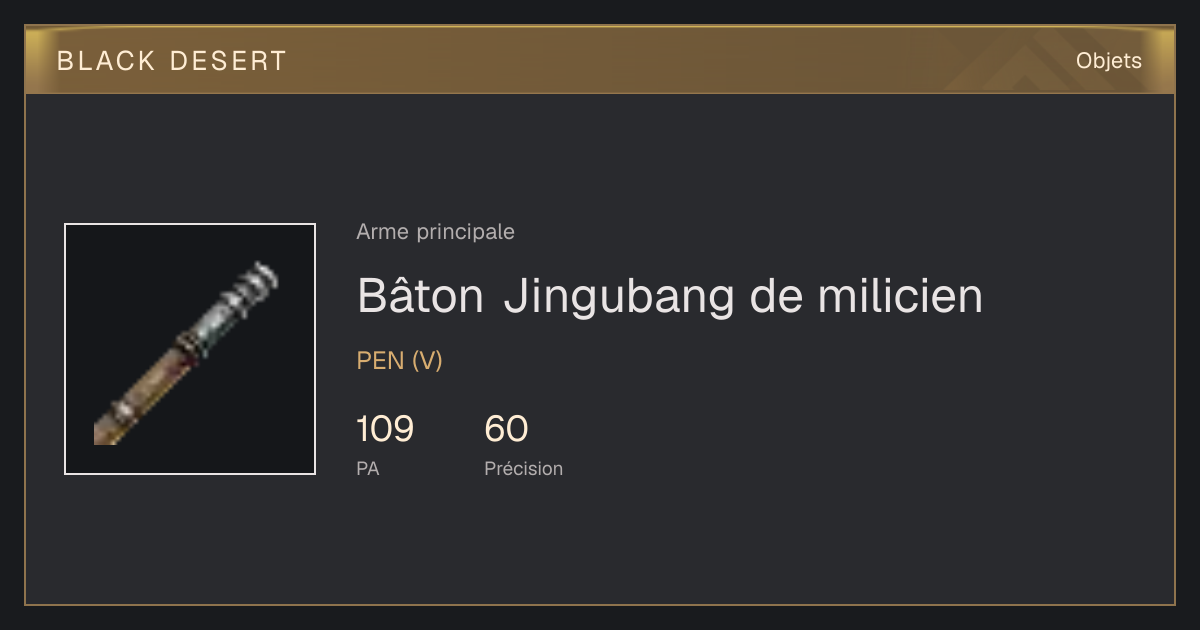Click the 60 Précision value
Screen dimensions: 1200x630
coord(506,429)
